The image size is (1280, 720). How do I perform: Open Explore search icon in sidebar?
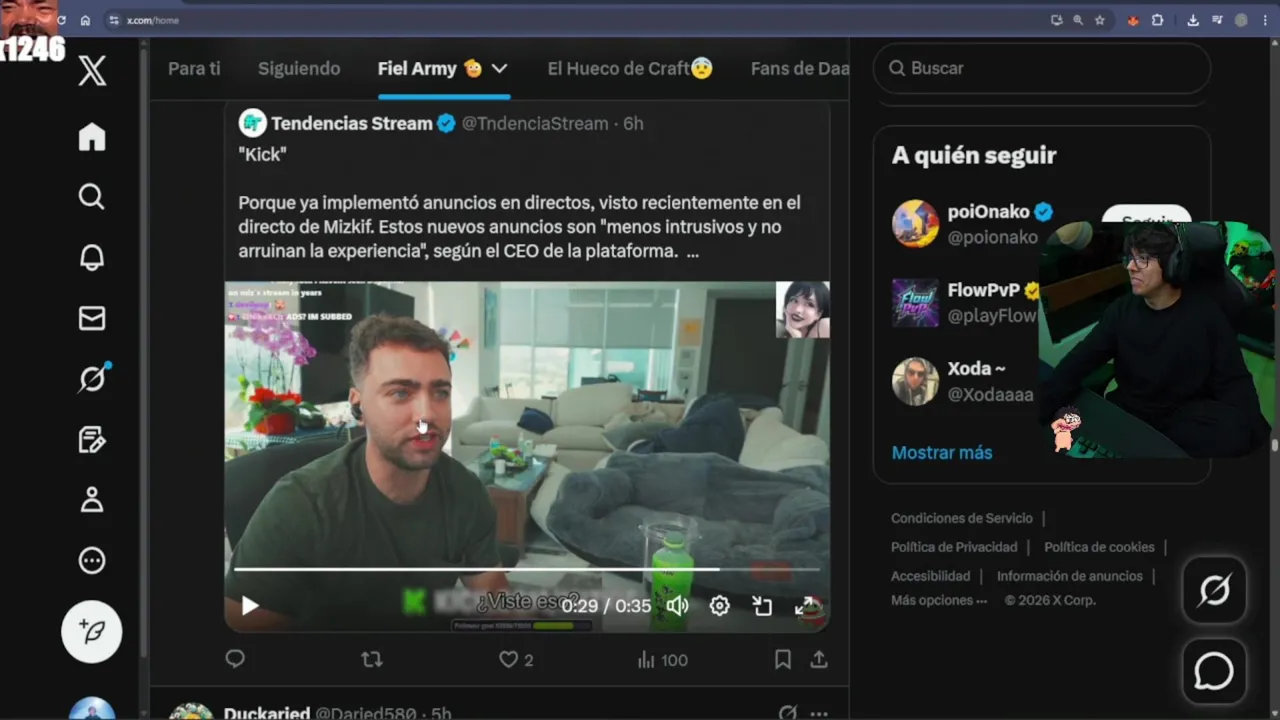pyautogui.click(x=92, y=197)
